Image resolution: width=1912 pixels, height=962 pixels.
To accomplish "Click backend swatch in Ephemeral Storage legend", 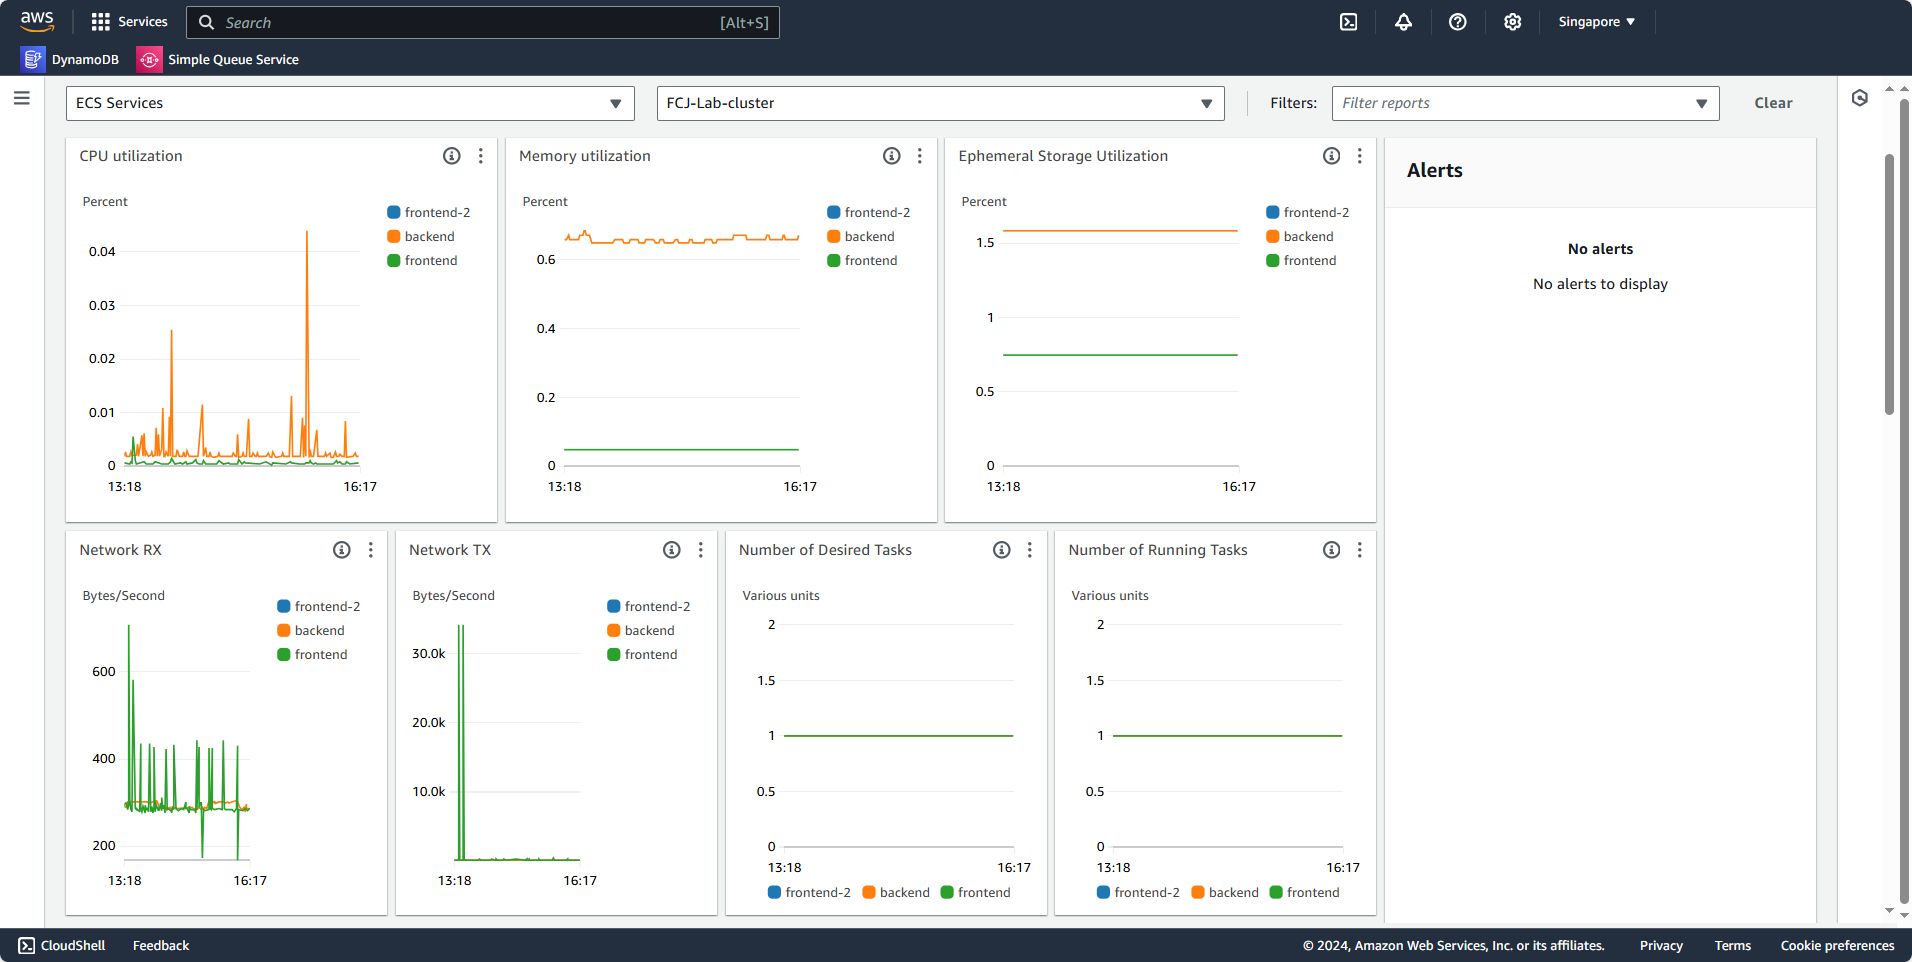I will coord(1273,237).
